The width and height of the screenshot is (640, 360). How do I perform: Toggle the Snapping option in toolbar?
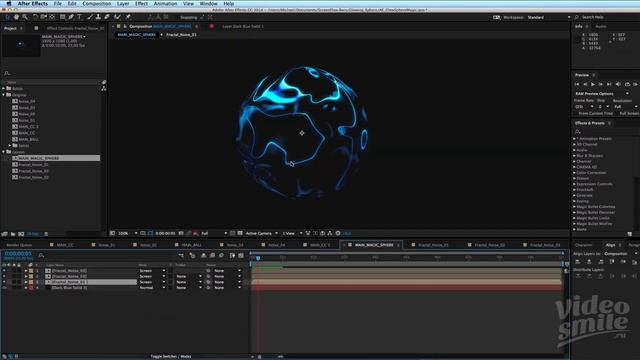[189, 18]
